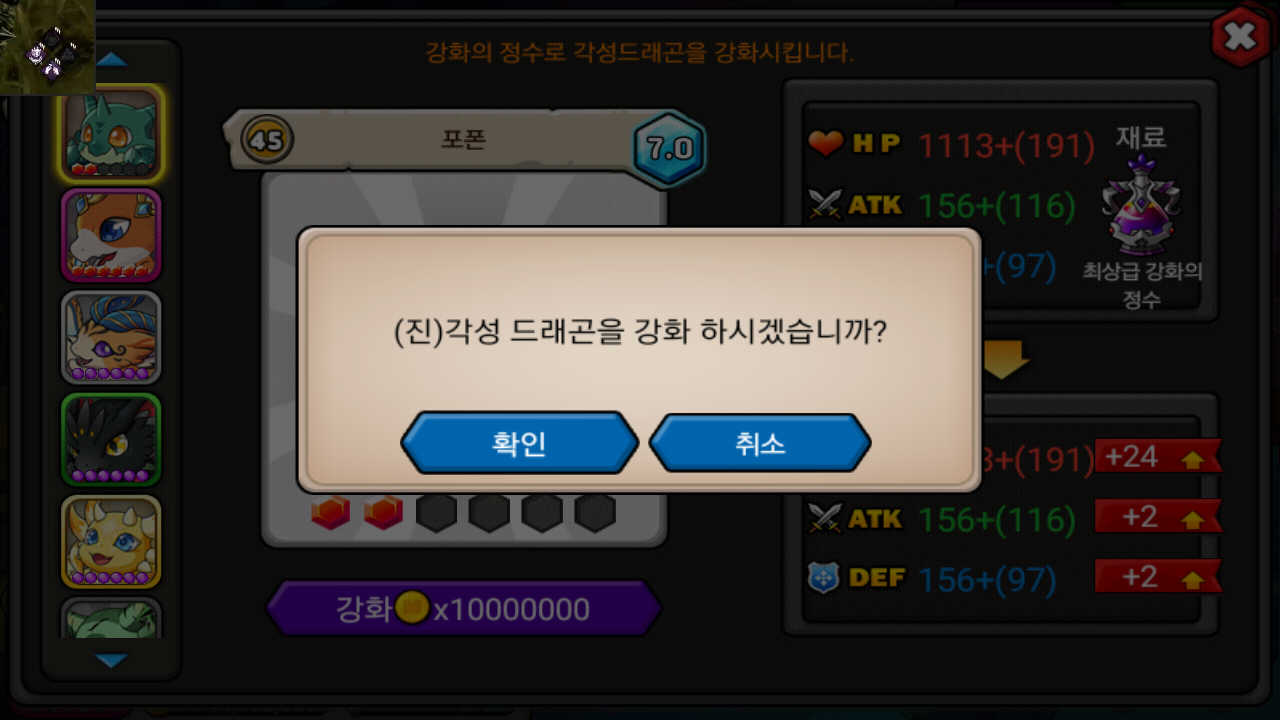The height and width of the screenshot is (720, 1280).
Task: Select the teal dragon portrait with orange eyes
Action: (111, 134)
